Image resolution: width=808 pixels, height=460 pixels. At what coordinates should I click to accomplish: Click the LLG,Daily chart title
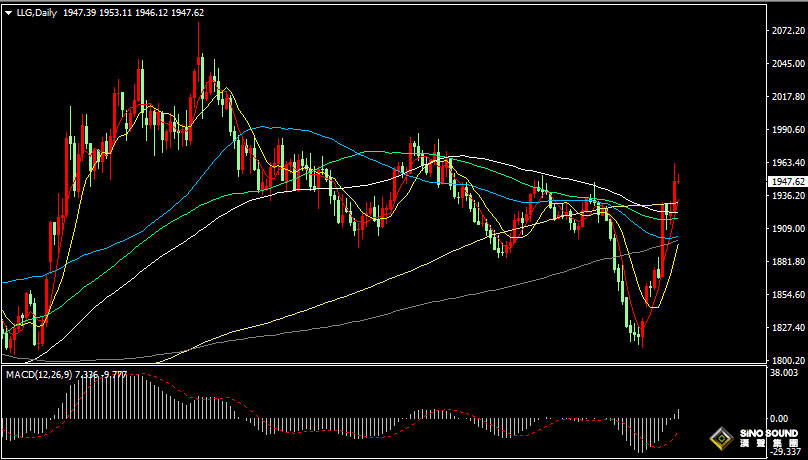(36, 13)
